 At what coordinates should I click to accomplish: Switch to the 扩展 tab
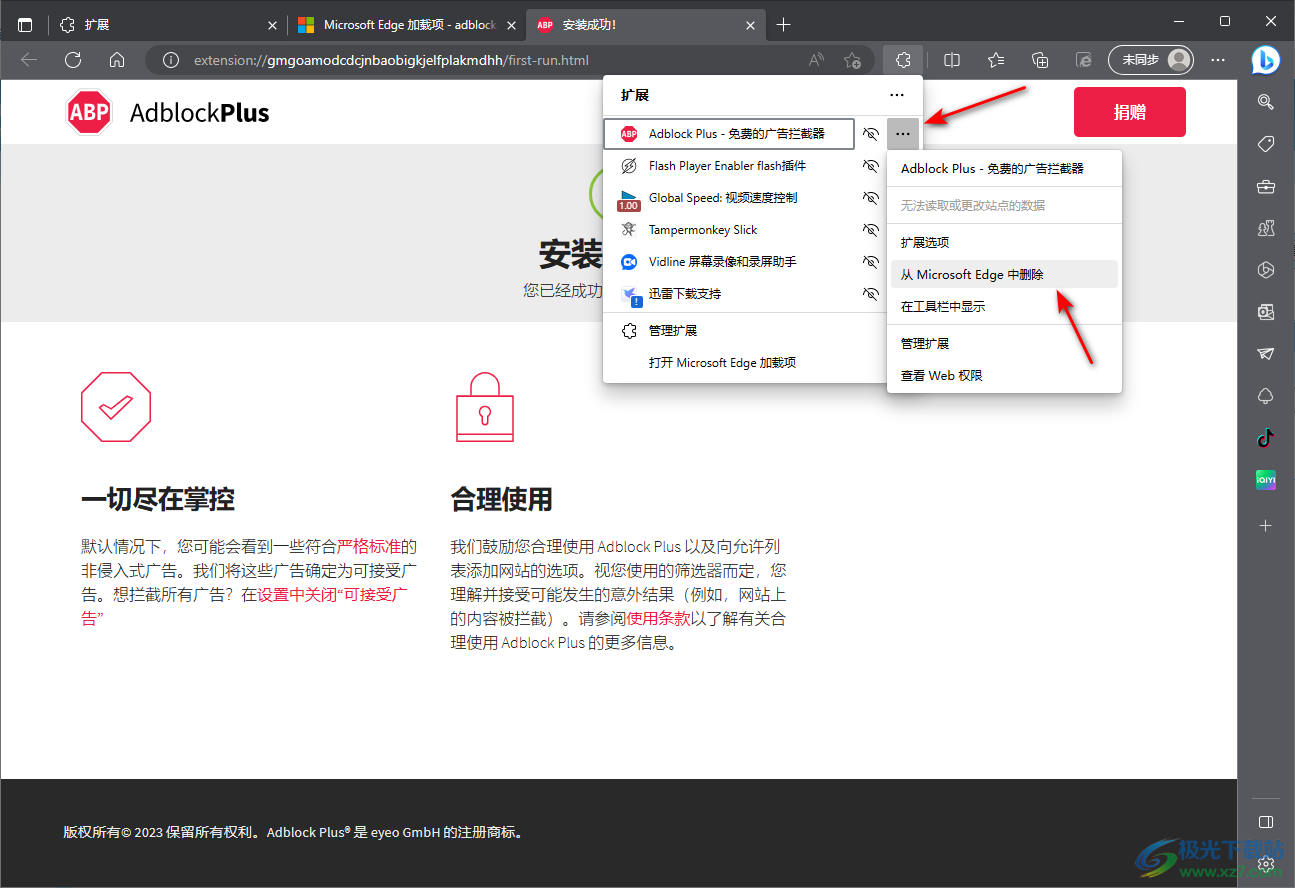167,25
